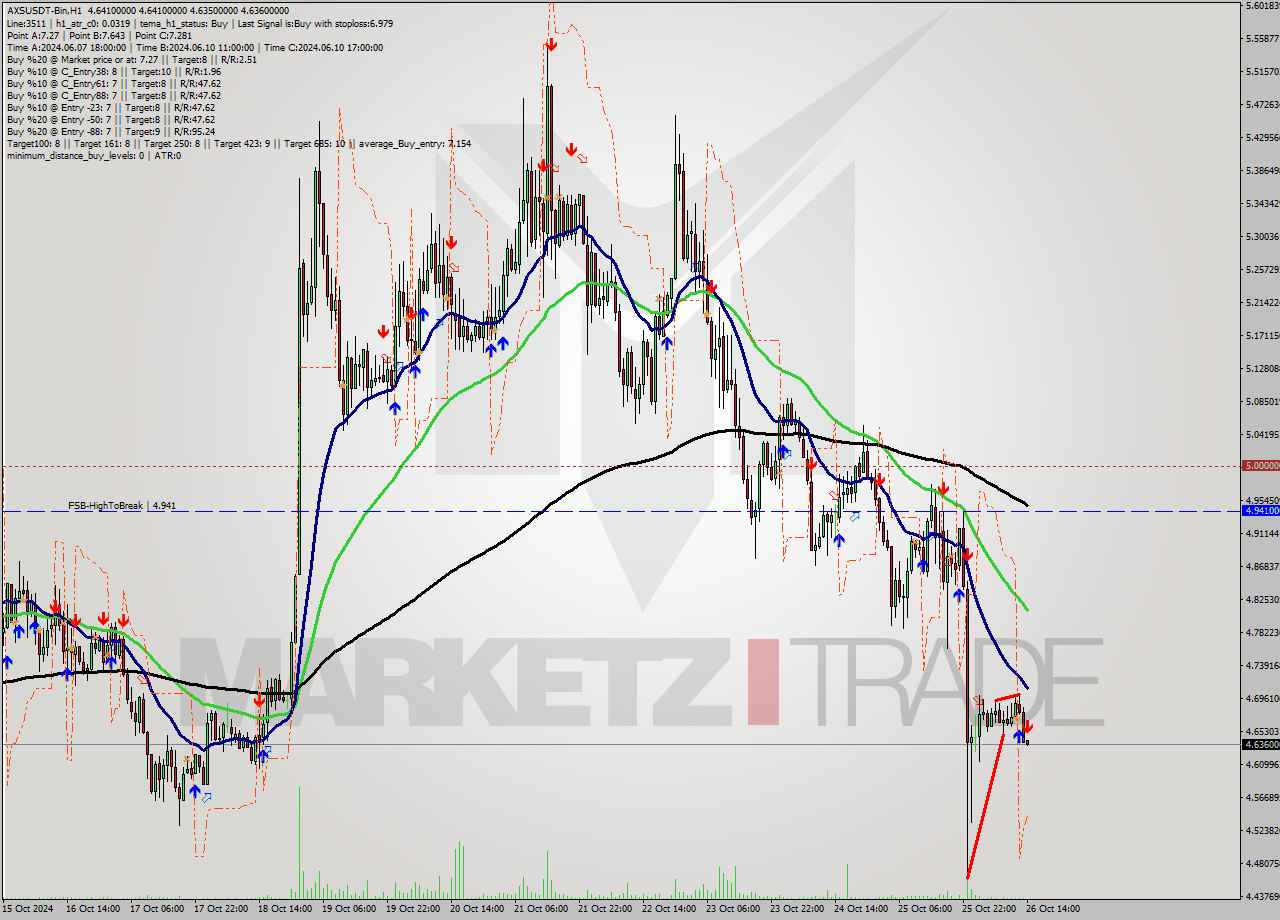This screenshot has height=920, width=1280.
Task: Click red sell arrow above 21 Oct peak
Action: [x=551, y=43]
